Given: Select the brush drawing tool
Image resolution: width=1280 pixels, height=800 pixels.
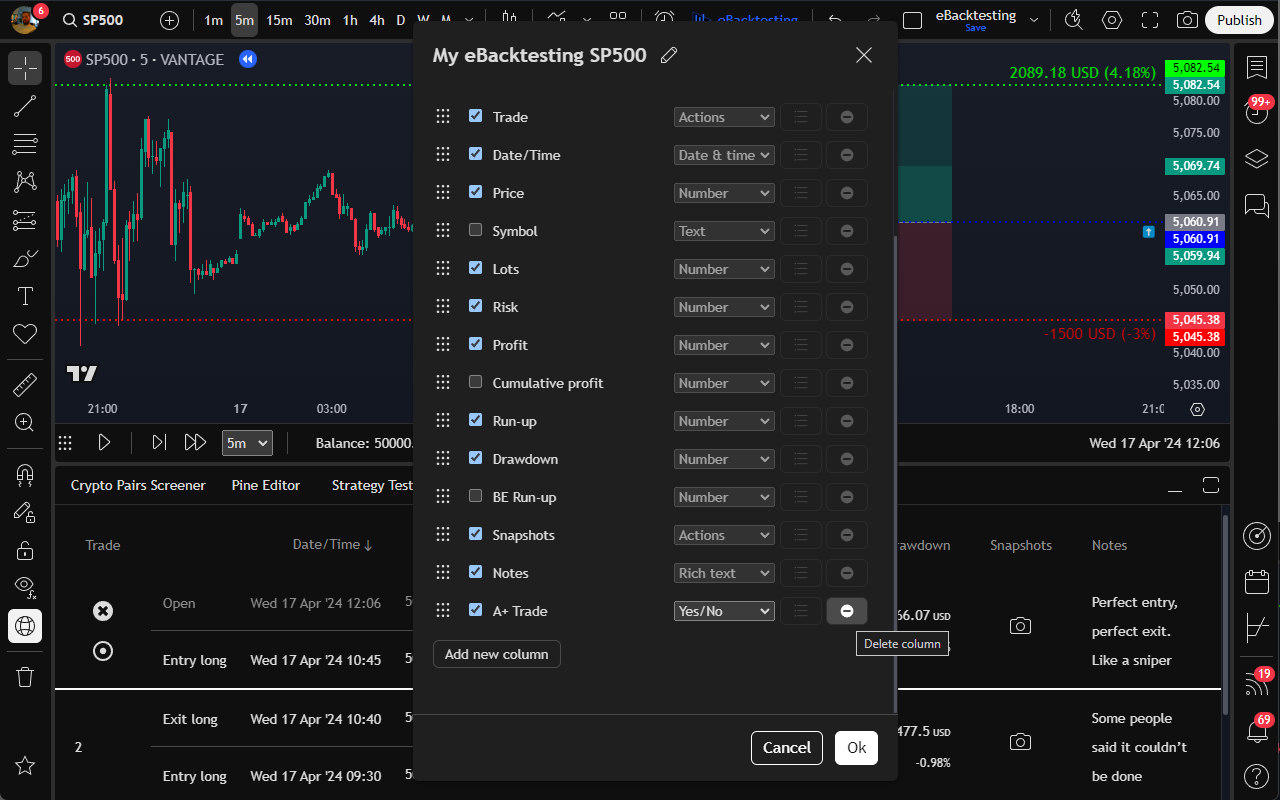Looking at the screenshot, I should pyautogui.click(x=25, y=258).
